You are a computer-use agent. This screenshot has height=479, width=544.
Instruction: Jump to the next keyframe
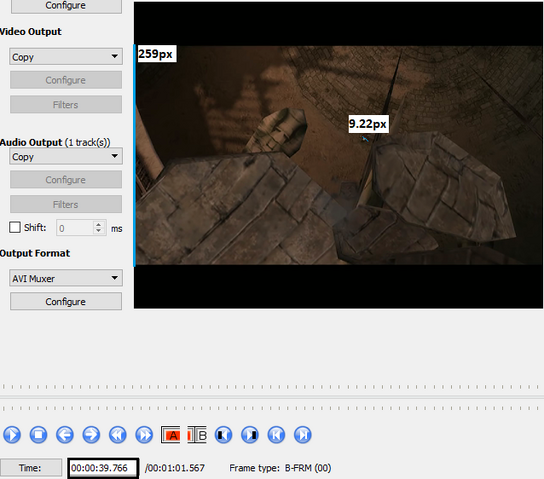144,435
